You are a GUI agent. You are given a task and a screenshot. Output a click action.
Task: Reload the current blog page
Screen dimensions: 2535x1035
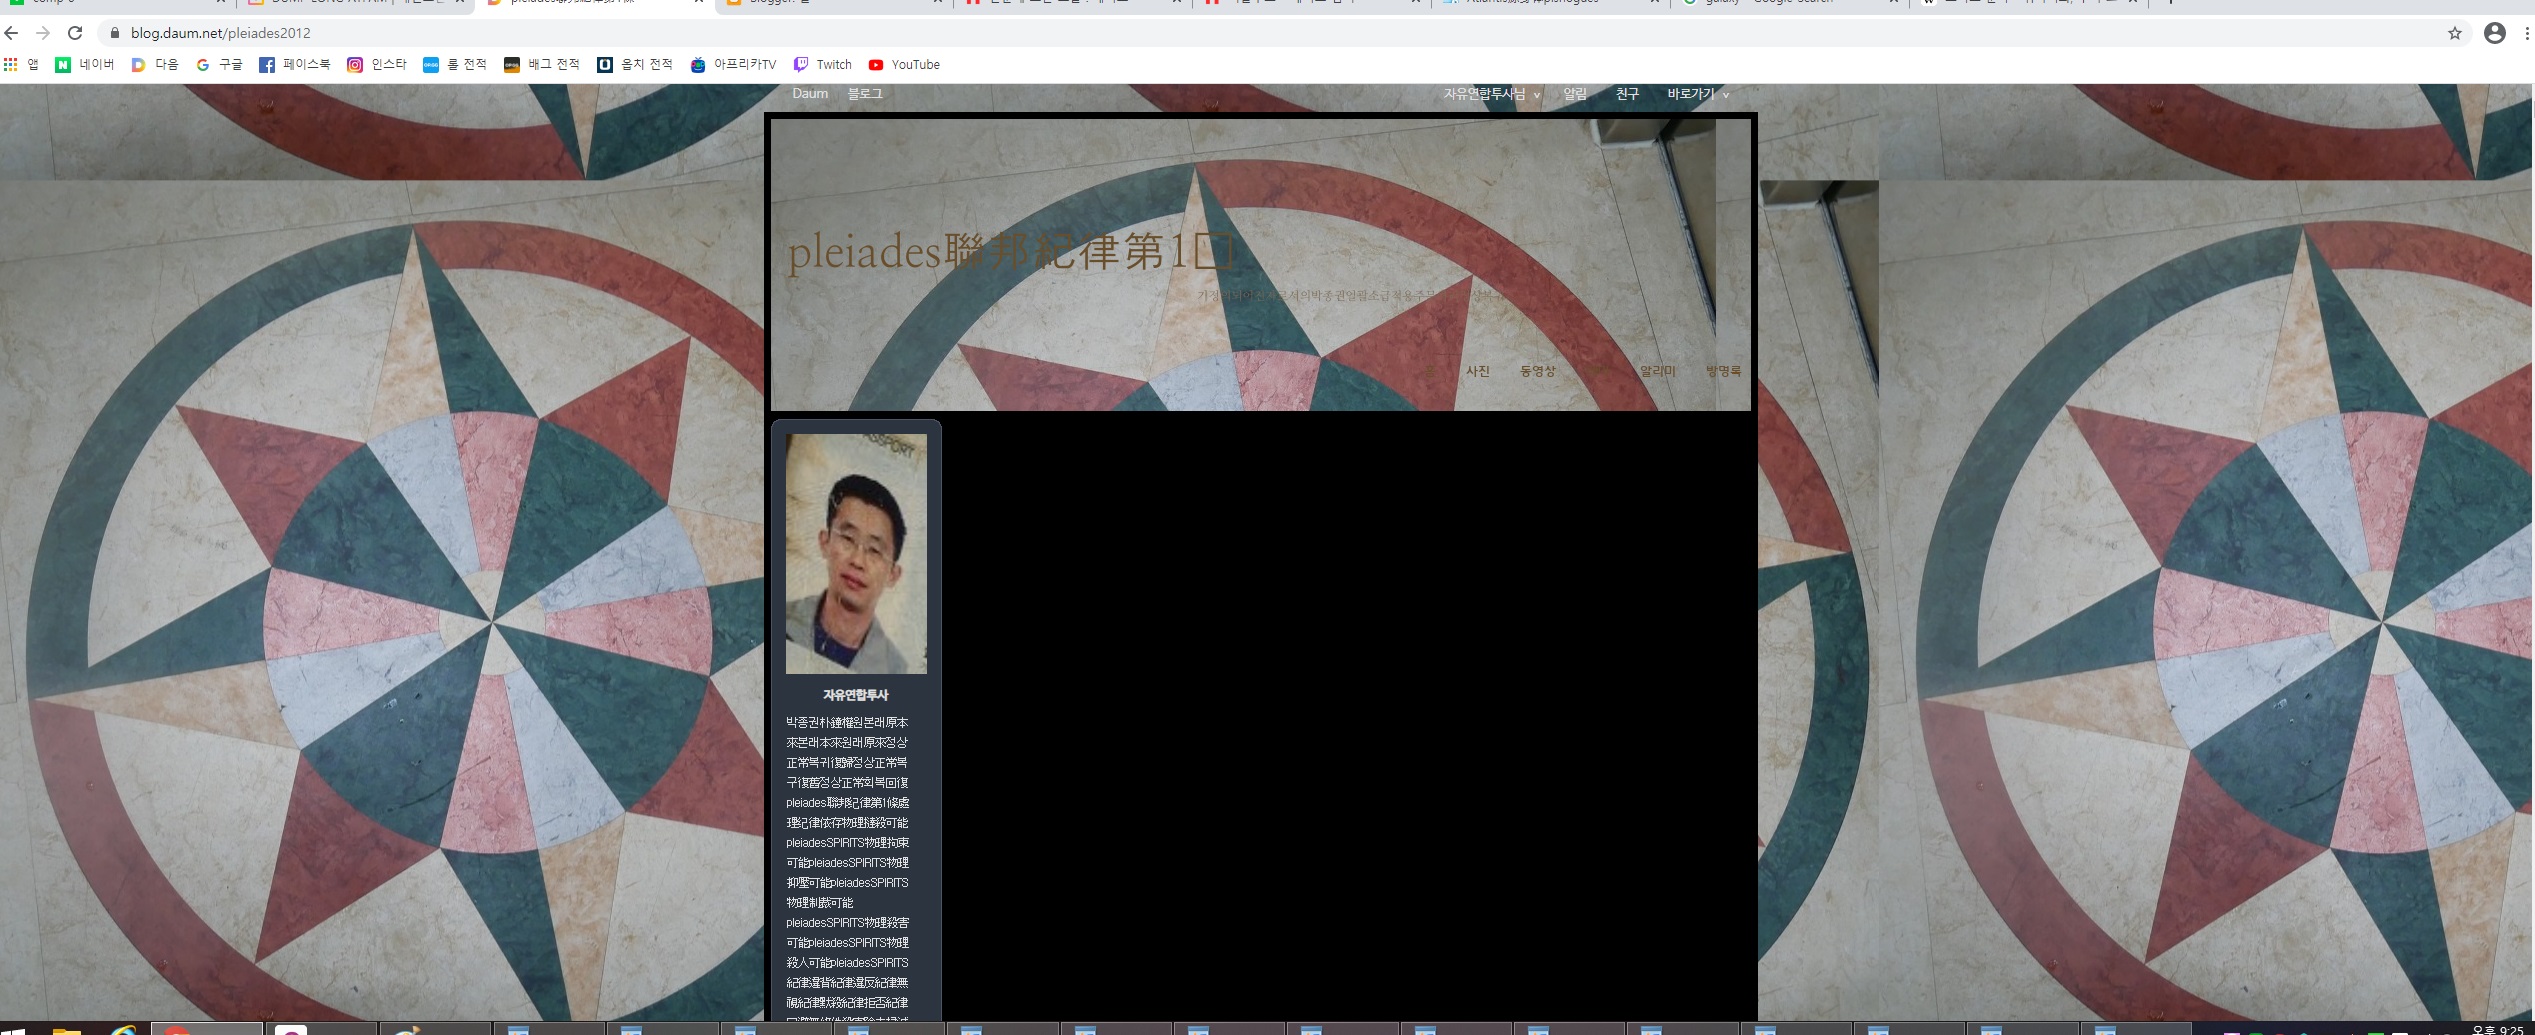tap(75, 33)
